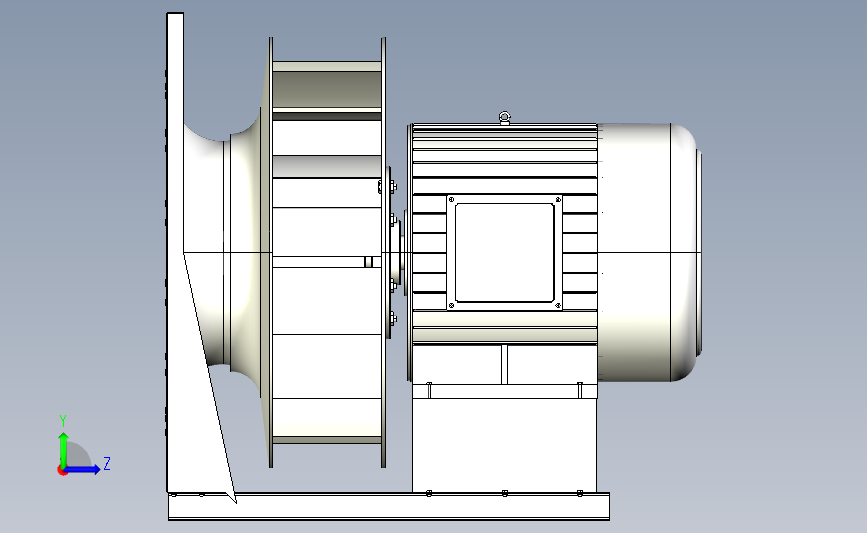Select the vertical rib beneath the motor body

[504, 364]
